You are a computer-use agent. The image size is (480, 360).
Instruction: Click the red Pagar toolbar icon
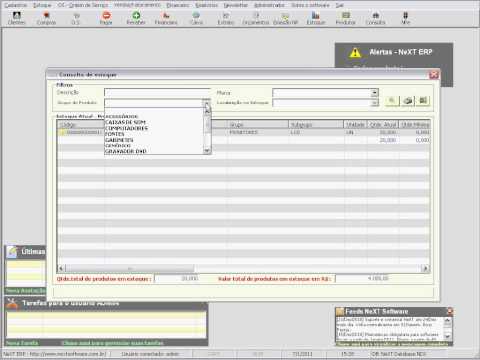106,18
